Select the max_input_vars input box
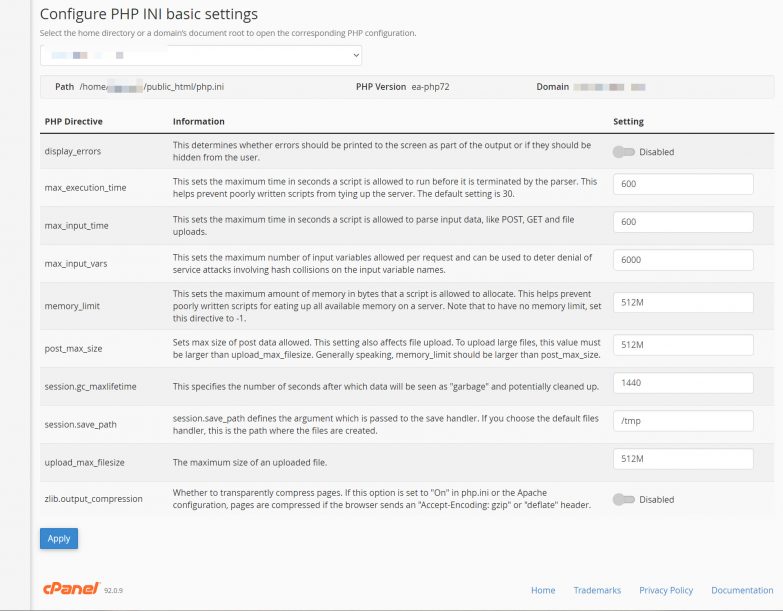Image resolution: width=783 pixels, height=611 pixels. coord(682,260)
